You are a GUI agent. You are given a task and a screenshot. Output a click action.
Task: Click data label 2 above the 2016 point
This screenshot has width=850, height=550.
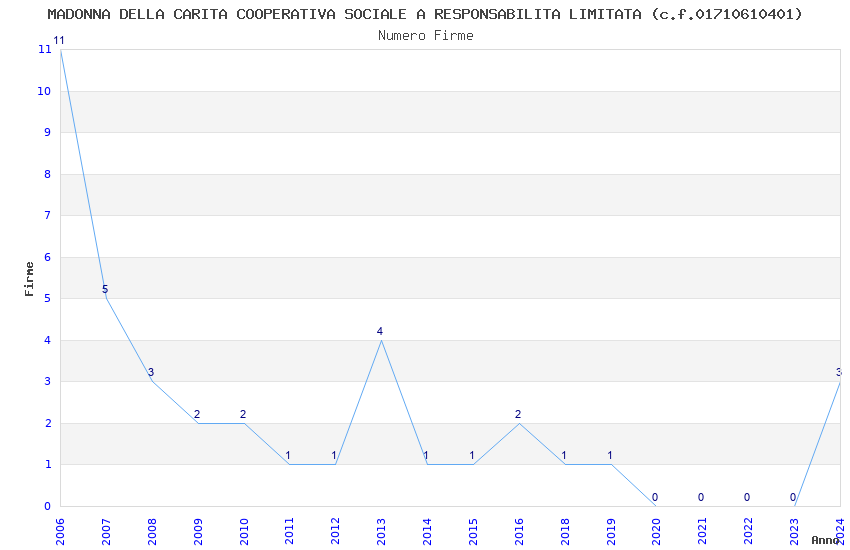518,414
